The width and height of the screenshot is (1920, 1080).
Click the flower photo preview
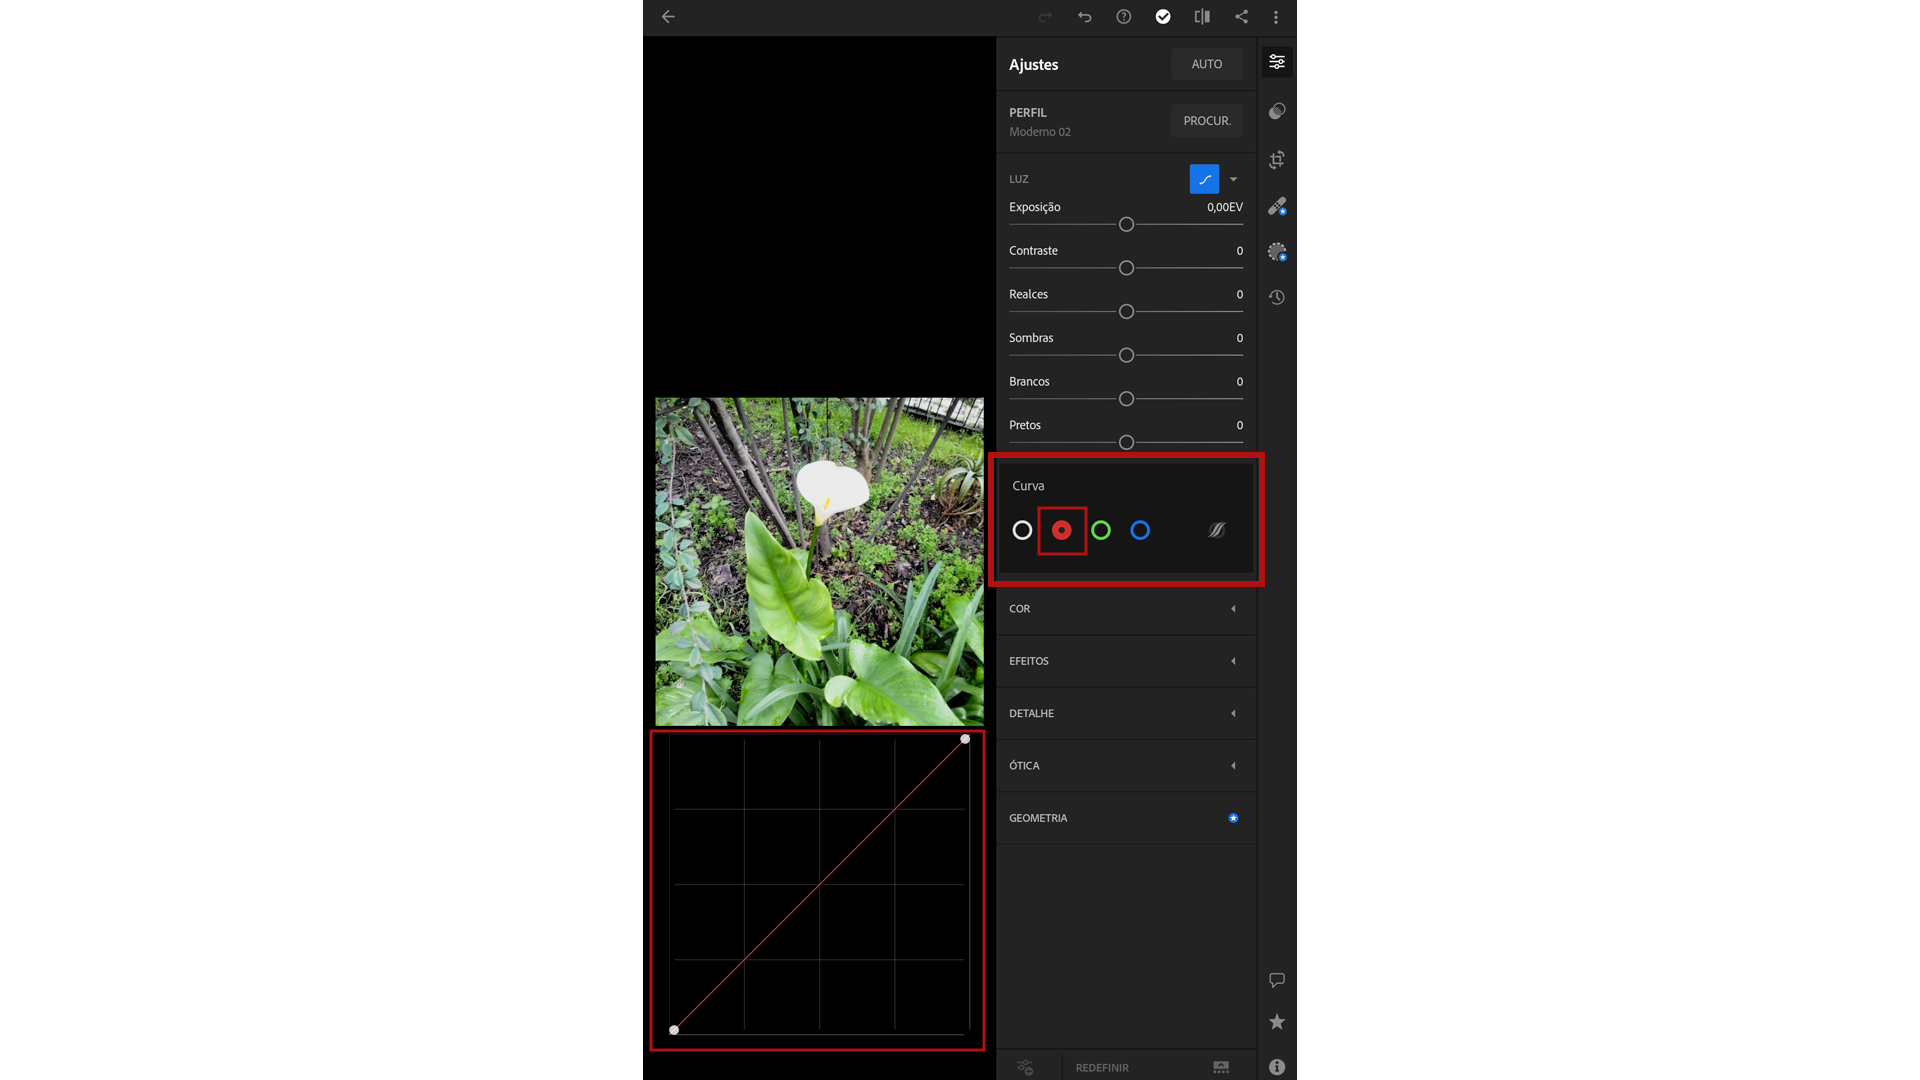point(819,562)
